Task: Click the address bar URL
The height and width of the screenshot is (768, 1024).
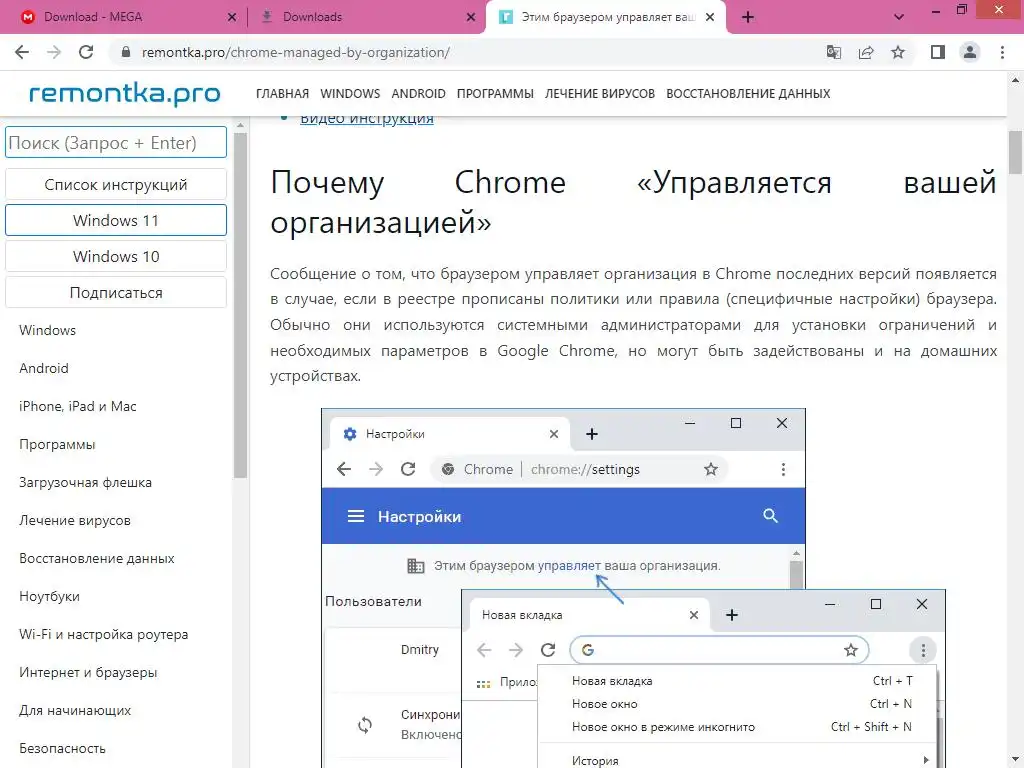Action: 296,52
